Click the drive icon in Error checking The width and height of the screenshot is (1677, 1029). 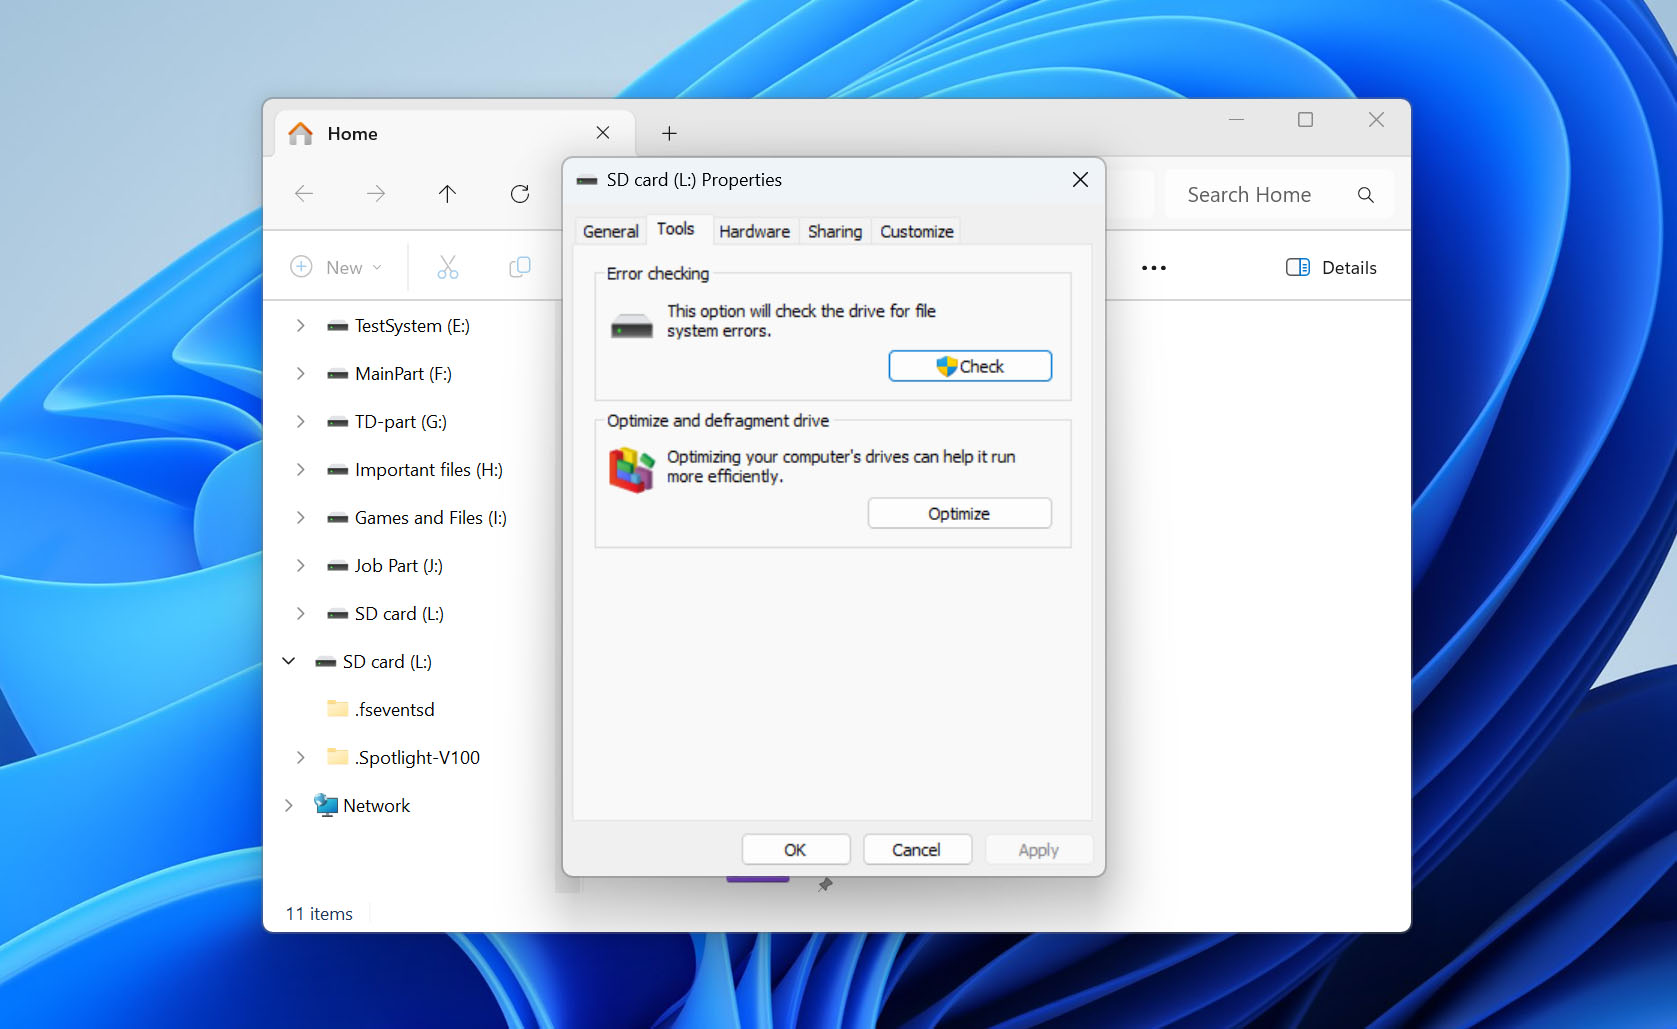[631, 326]
